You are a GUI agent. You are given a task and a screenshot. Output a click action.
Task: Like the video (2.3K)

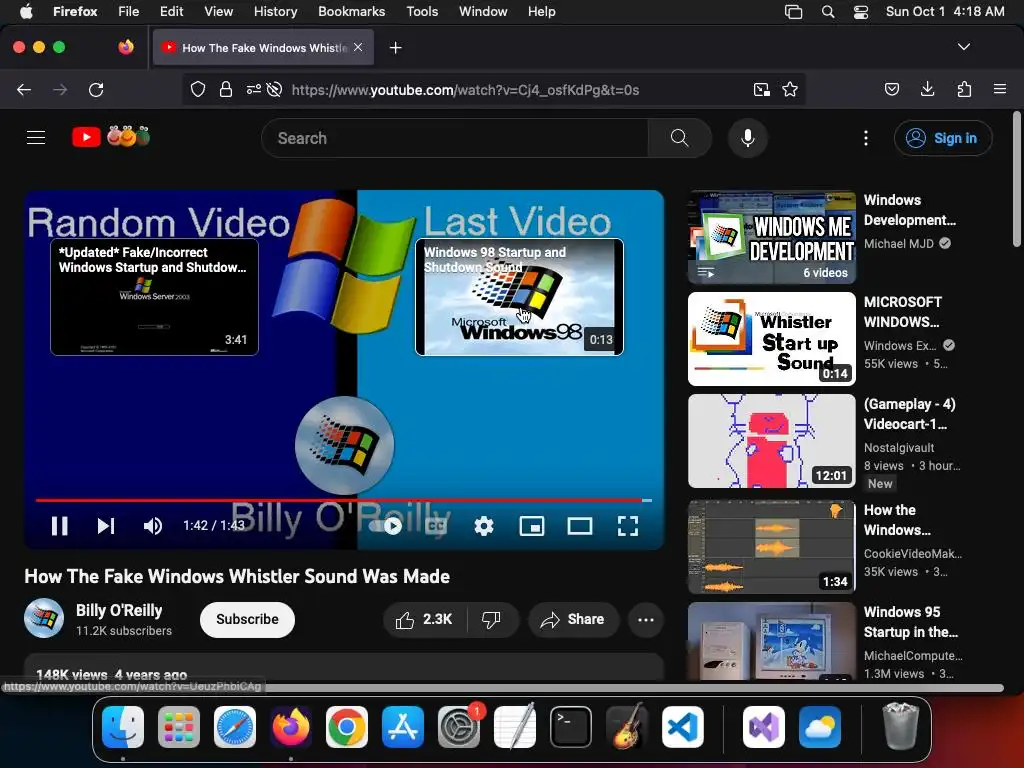(424, 619)
